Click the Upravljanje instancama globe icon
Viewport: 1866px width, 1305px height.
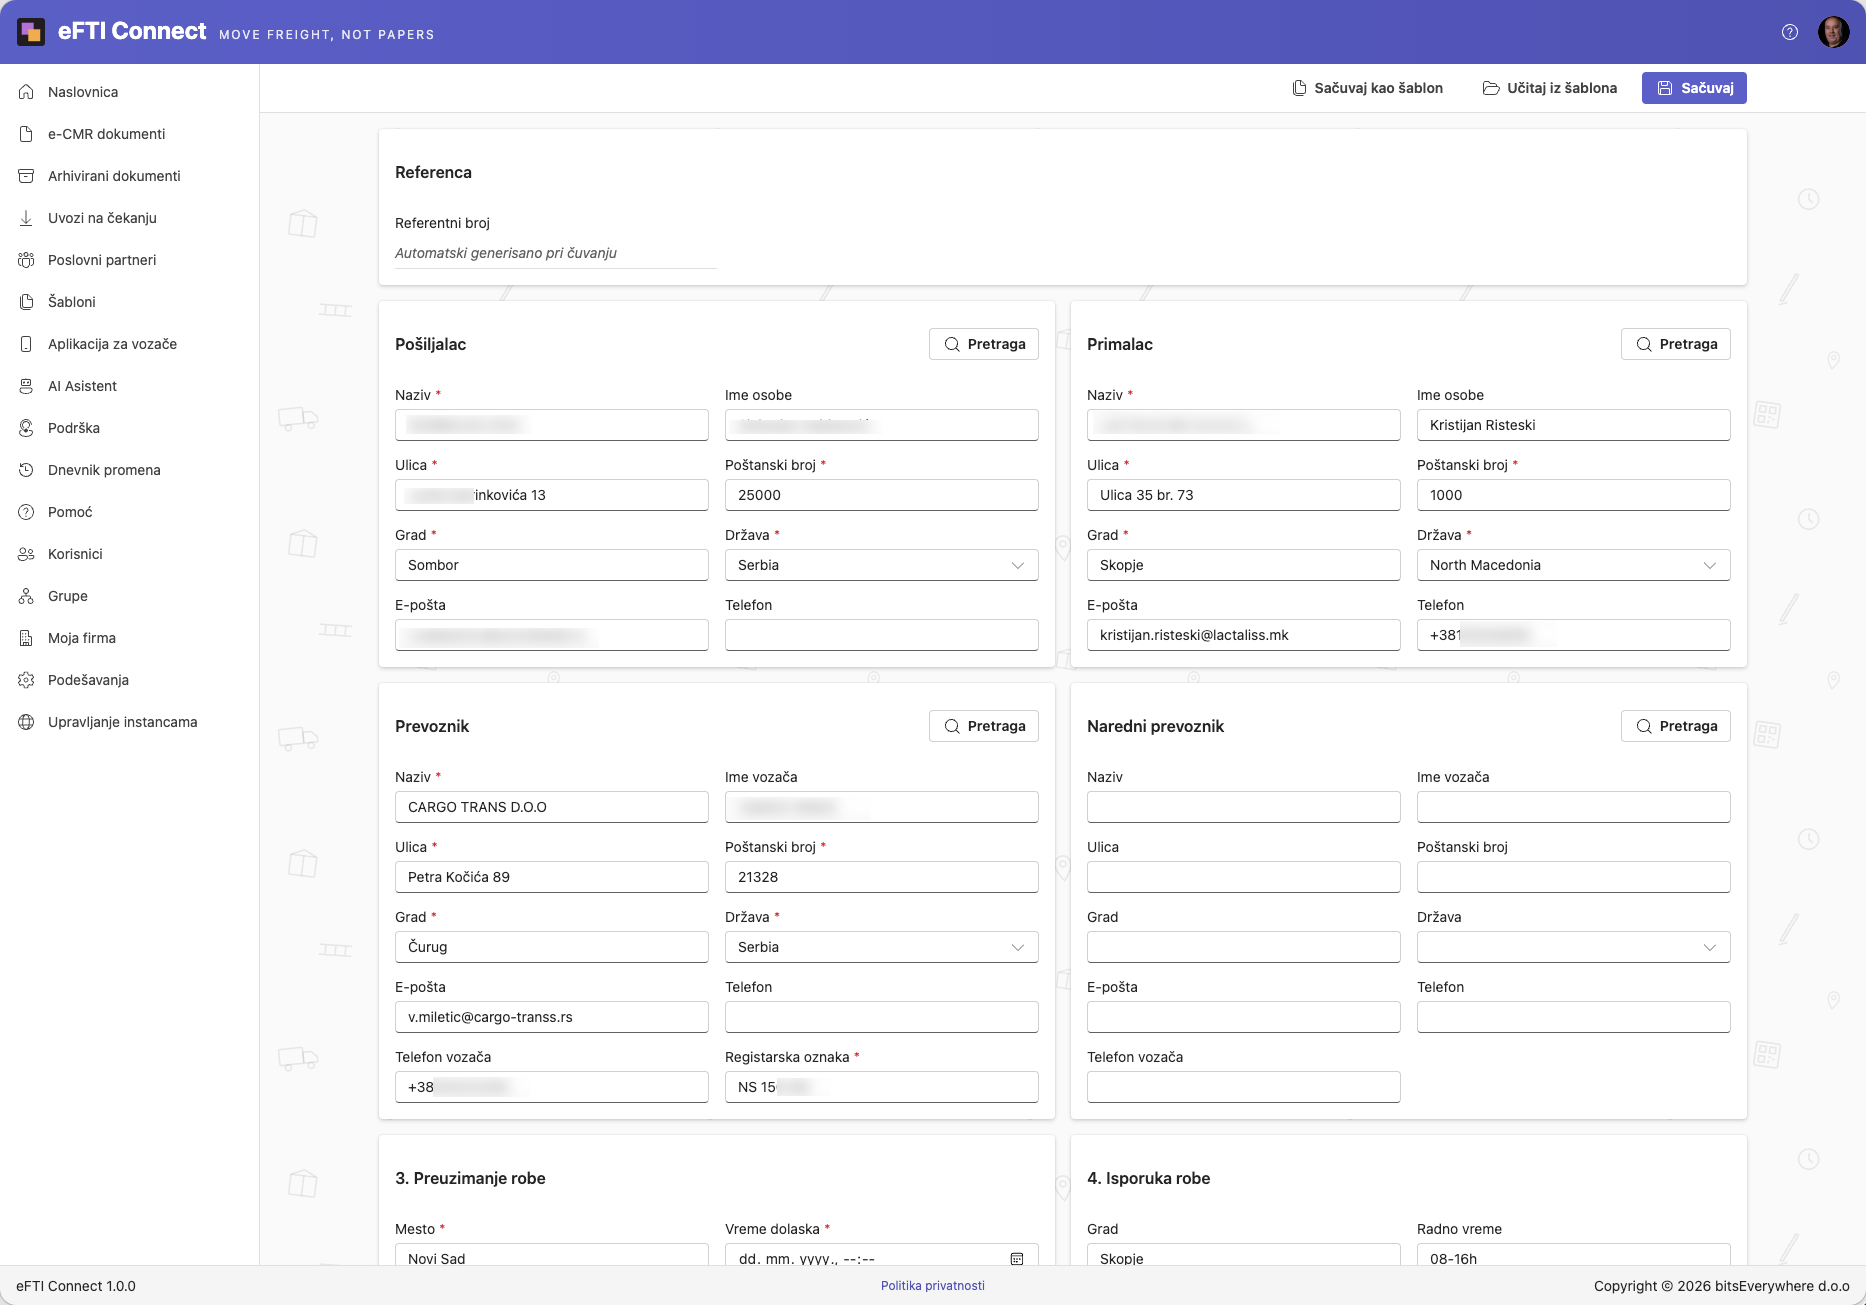(x=26, y=722)
